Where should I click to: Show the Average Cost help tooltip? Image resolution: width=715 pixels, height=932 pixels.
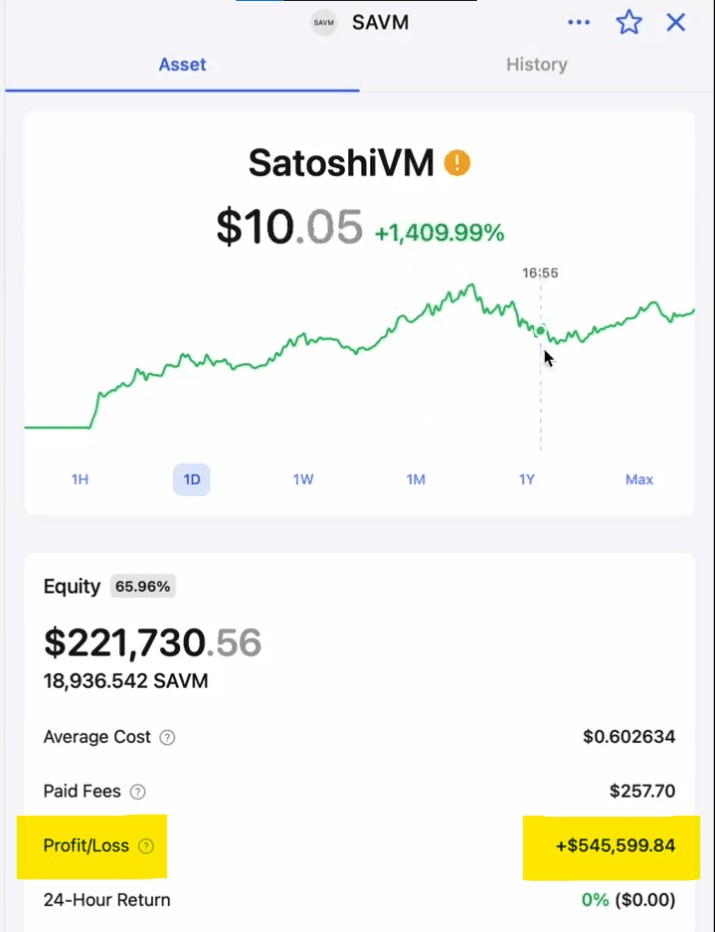[x=168, y=738]
